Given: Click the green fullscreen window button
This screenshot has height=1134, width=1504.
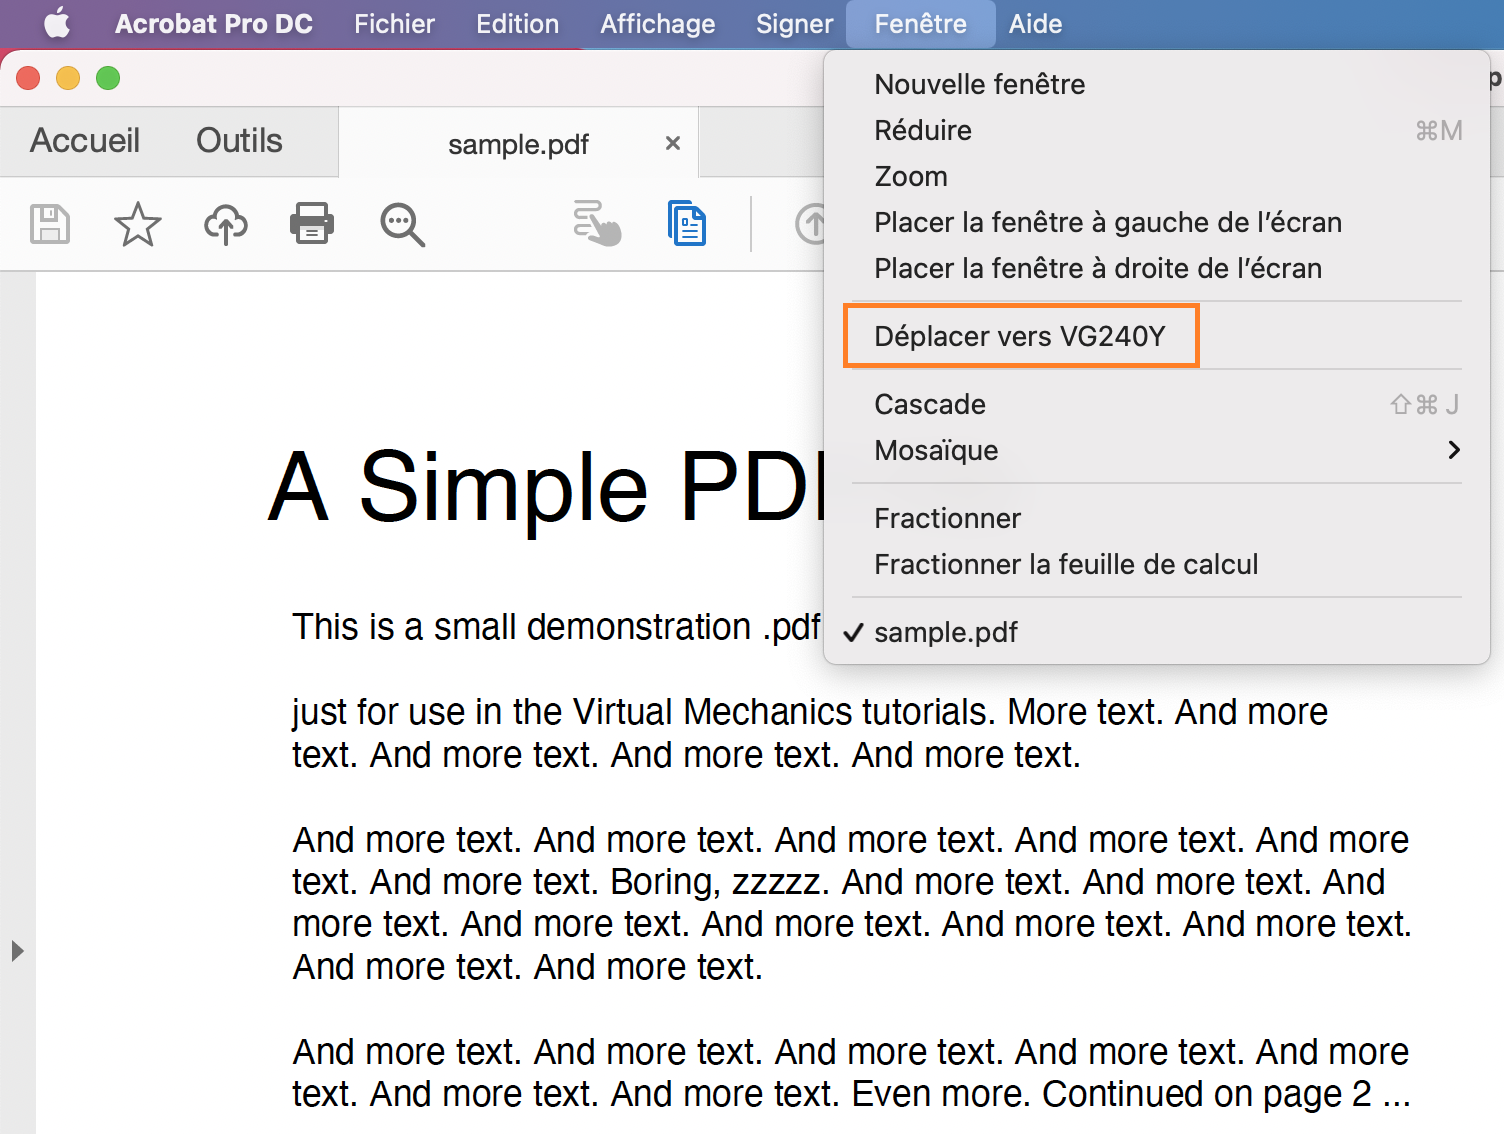Looking at the screenshot, I should click(108, 78).
